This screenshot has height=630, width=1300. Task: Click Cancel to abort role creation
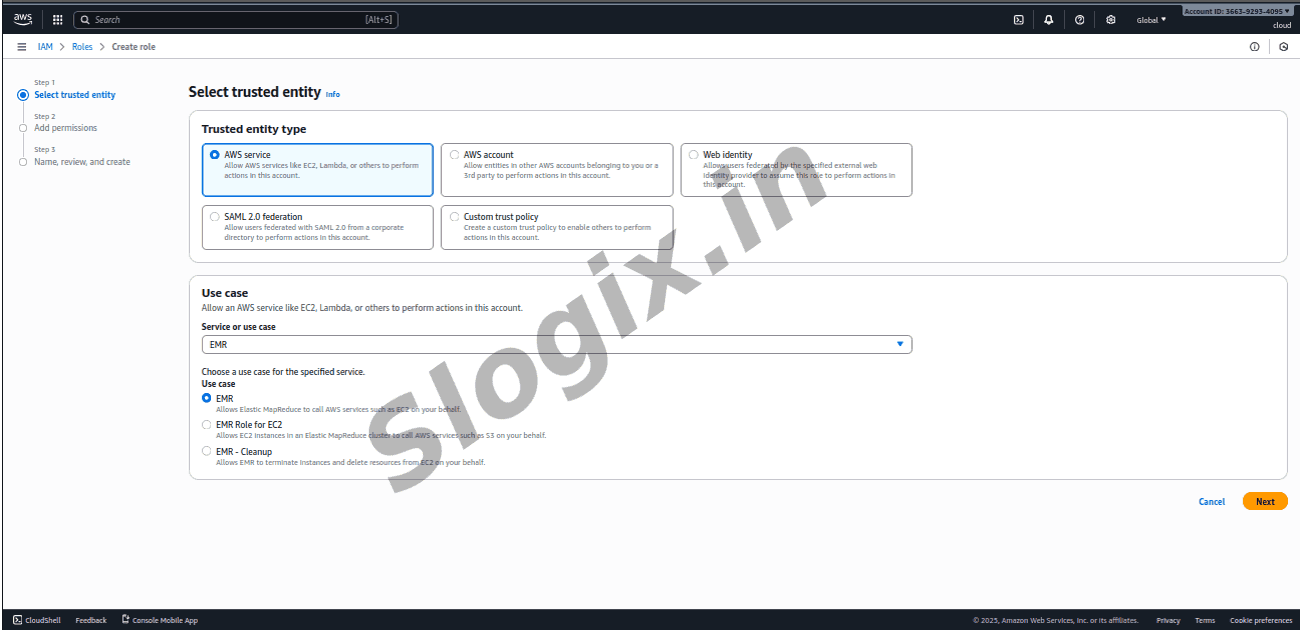click(x=1211, y=501)
